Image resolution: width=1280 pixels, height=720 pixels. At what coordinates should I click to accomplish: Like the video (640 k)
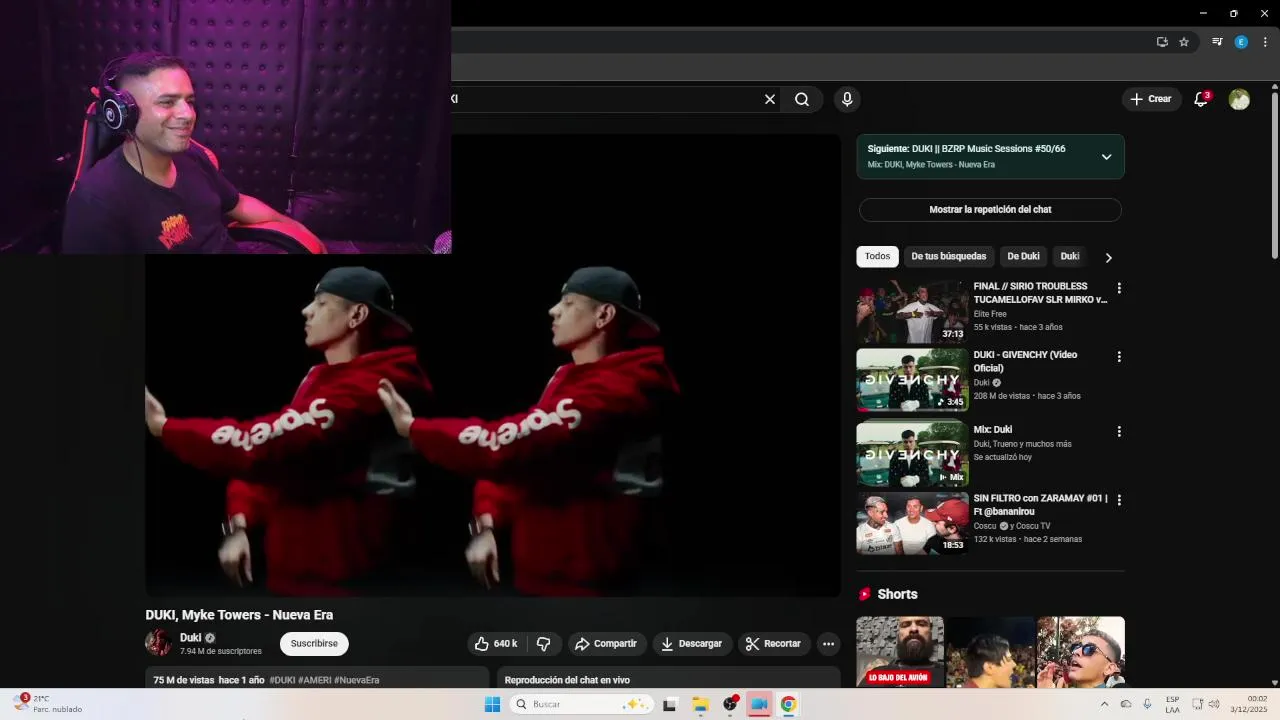(x=497, y=644)
